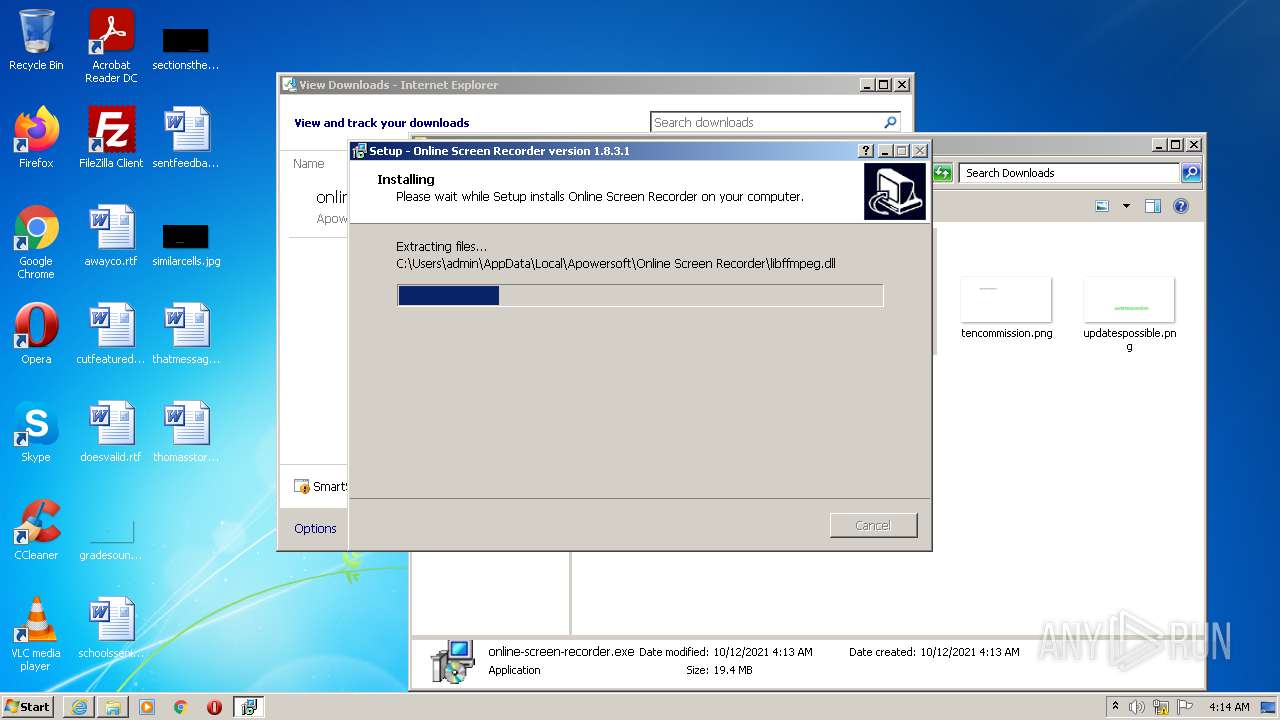Screen dimensions: 1280x720
Task: Open media player taskbar icon
Action: pos(147,707)
